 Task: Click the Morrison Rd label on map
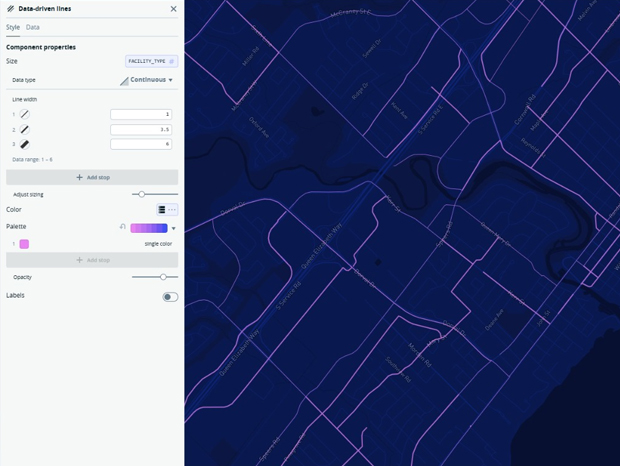(420, 355)
